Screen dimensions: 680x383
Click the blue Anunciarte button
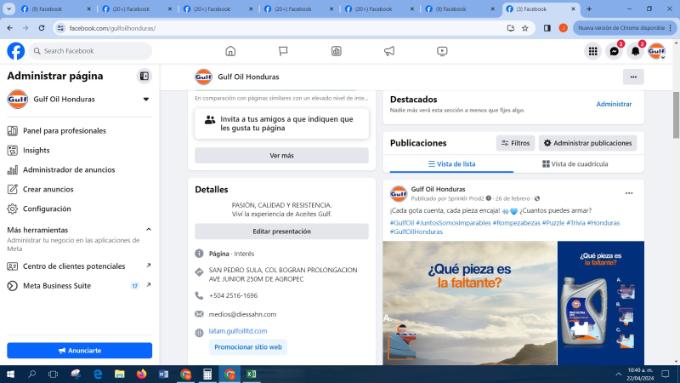pyautogui.click(x=79, y=350)
